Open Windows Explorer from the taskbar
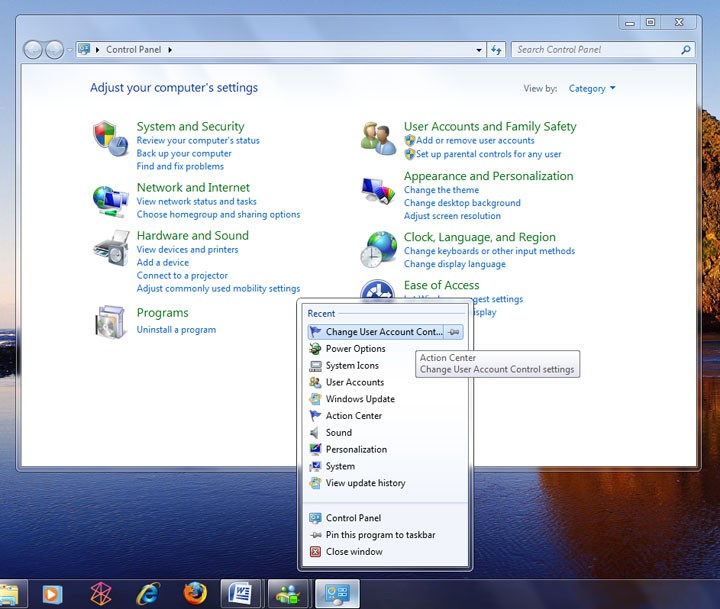This screenshot has width=720, height=609. (10, 594)
